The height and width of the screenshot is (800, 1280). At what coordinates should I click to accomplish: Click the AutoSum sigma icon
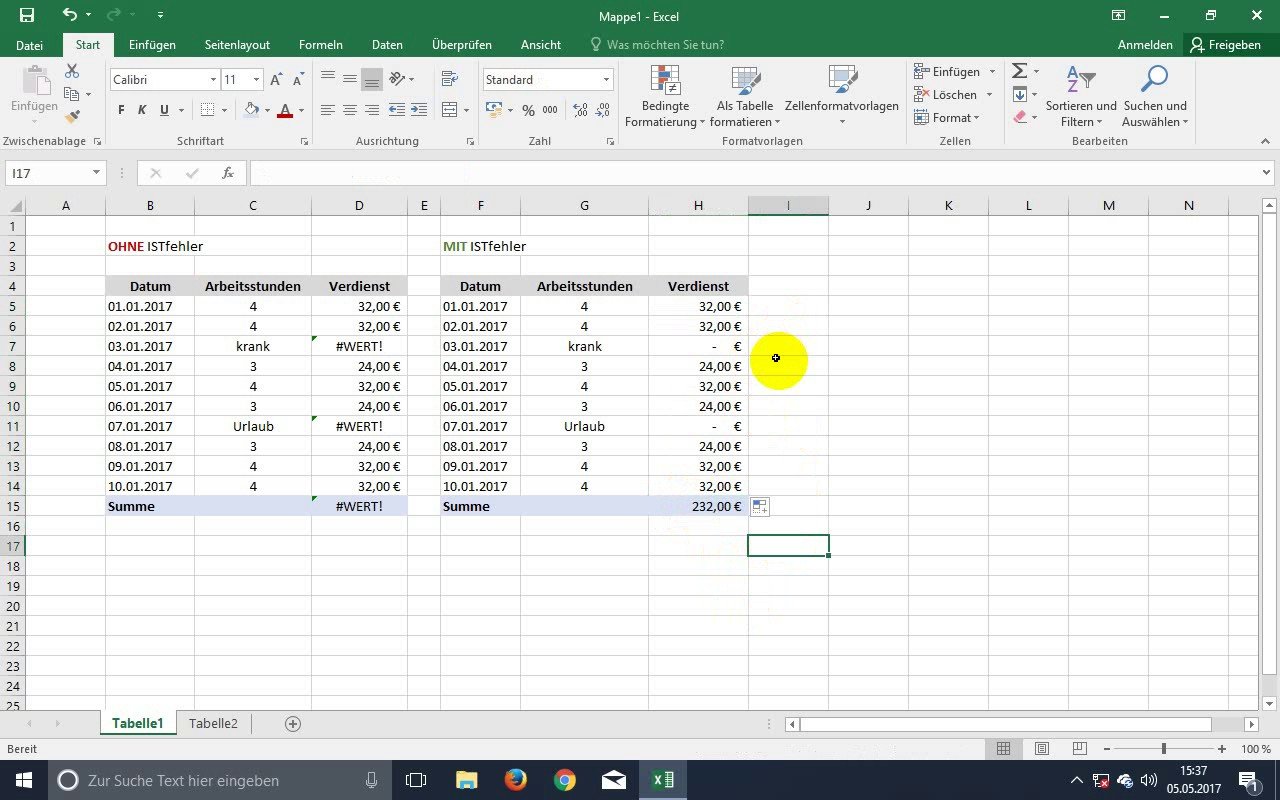pyautogui.click(x=1019, y=71)
